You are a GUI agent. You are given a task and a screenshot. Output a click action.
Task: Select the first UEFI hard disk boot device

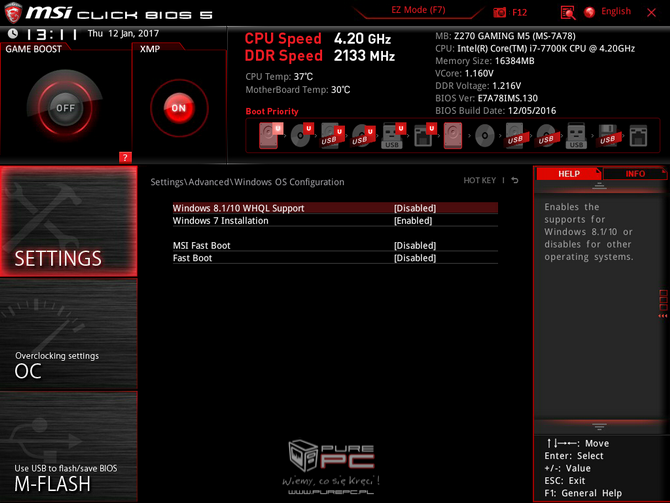pos(269,135)
